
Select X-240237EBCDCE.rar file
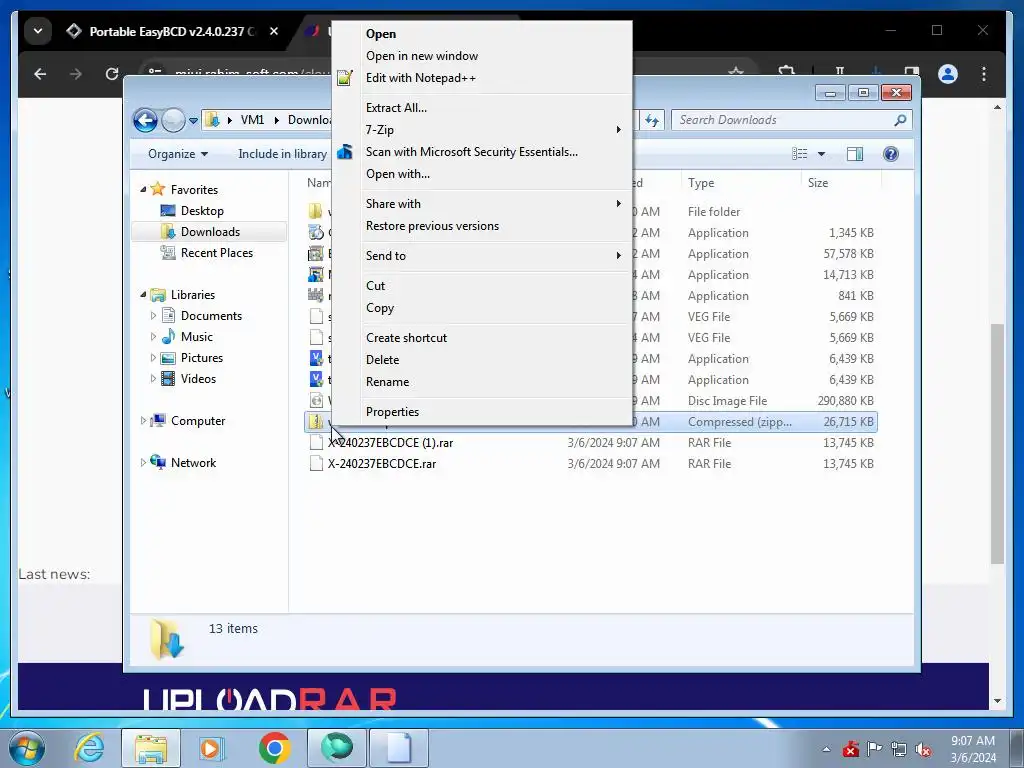point(381,464)
